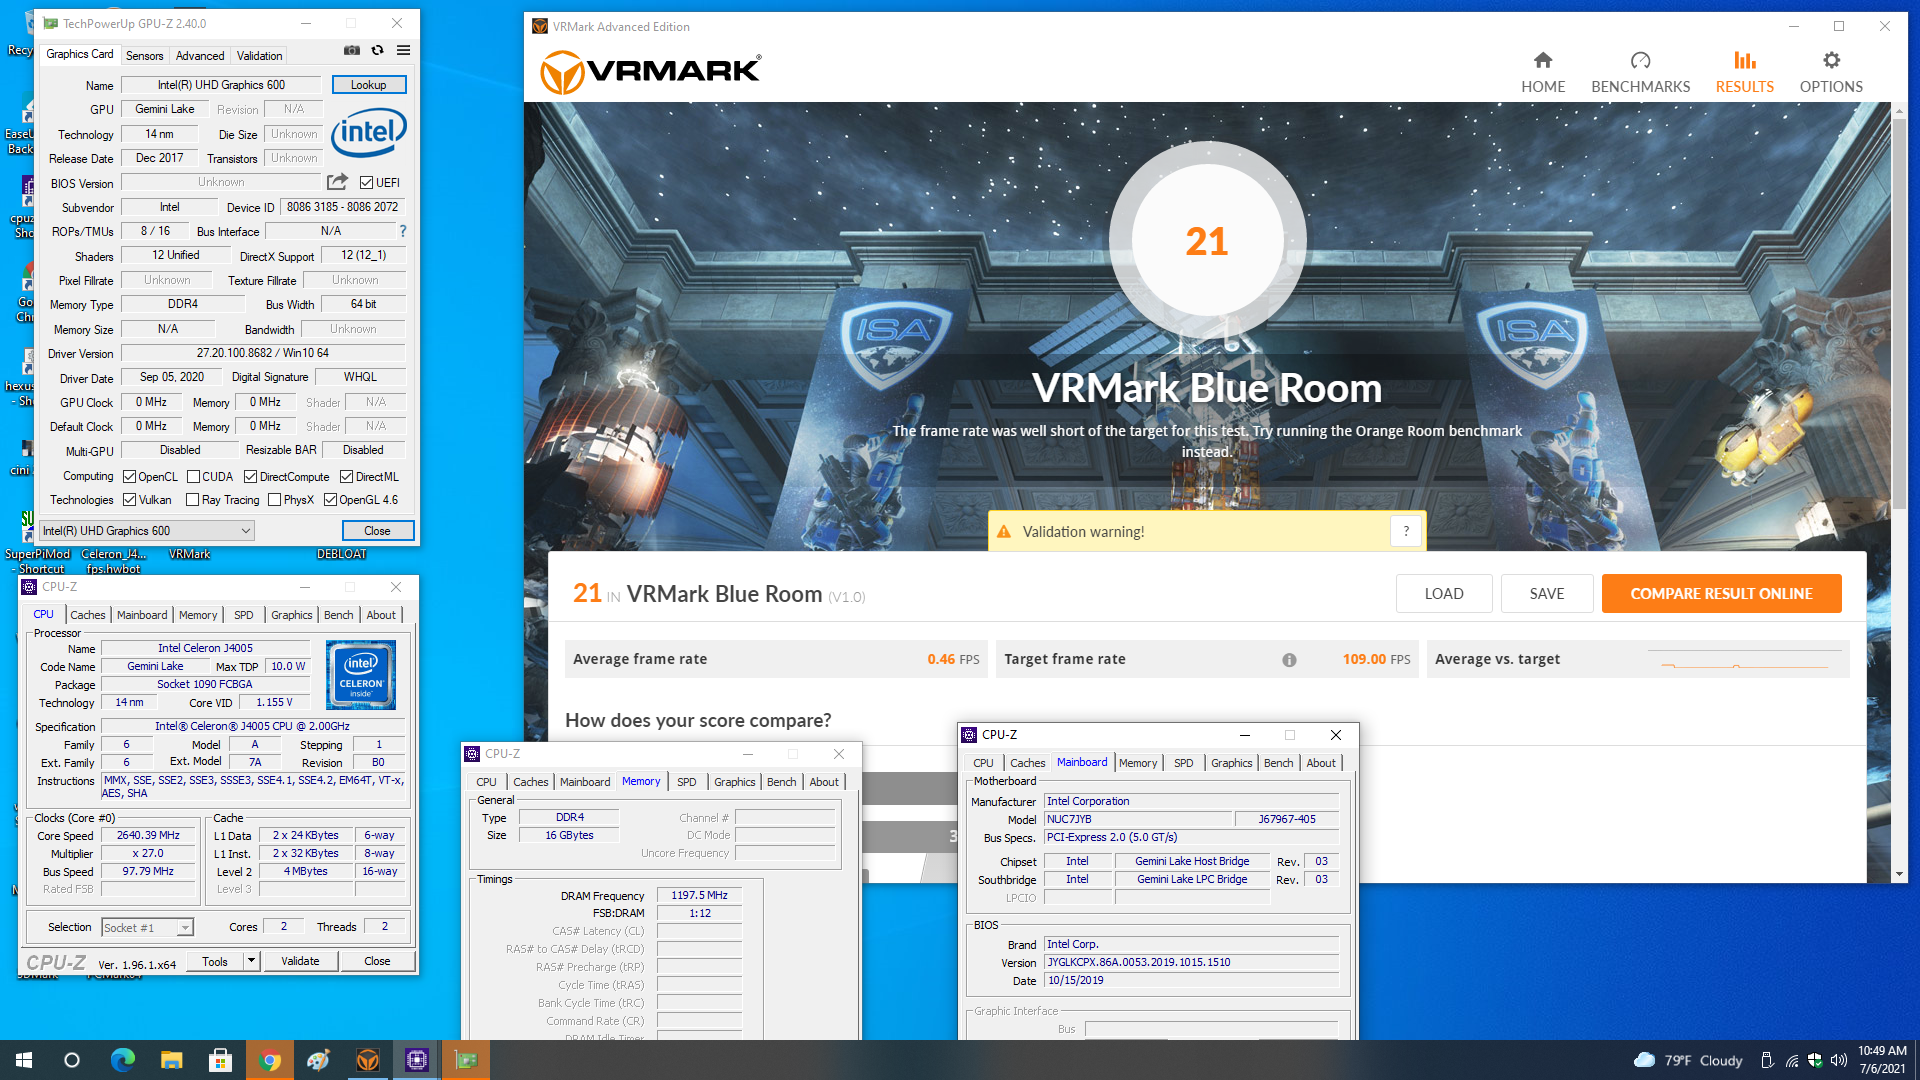Click the volume icon in system tray
The image size is (1920, 1080).
click(x=1838, y=1060)
